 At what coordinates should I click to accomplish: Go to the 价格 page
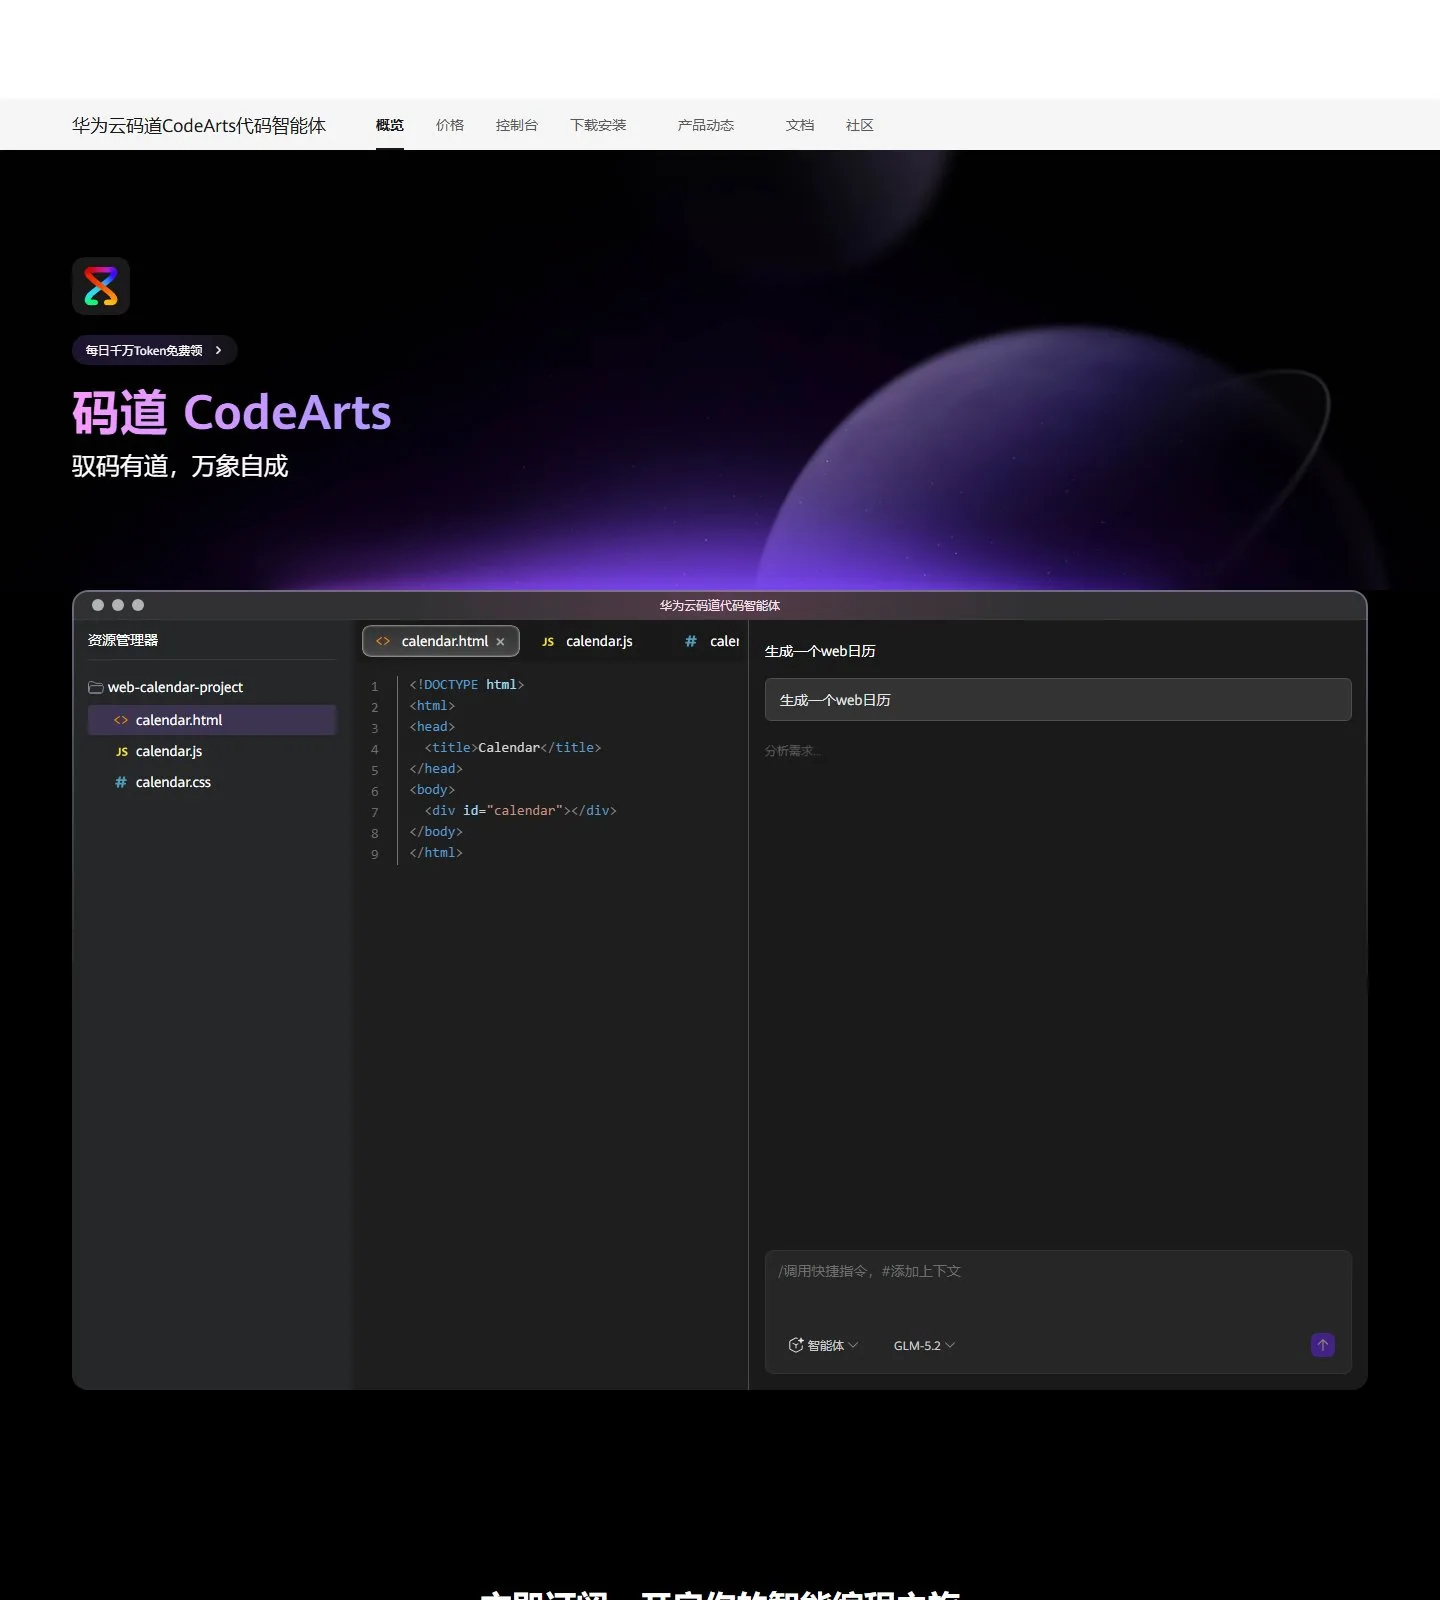450,125
